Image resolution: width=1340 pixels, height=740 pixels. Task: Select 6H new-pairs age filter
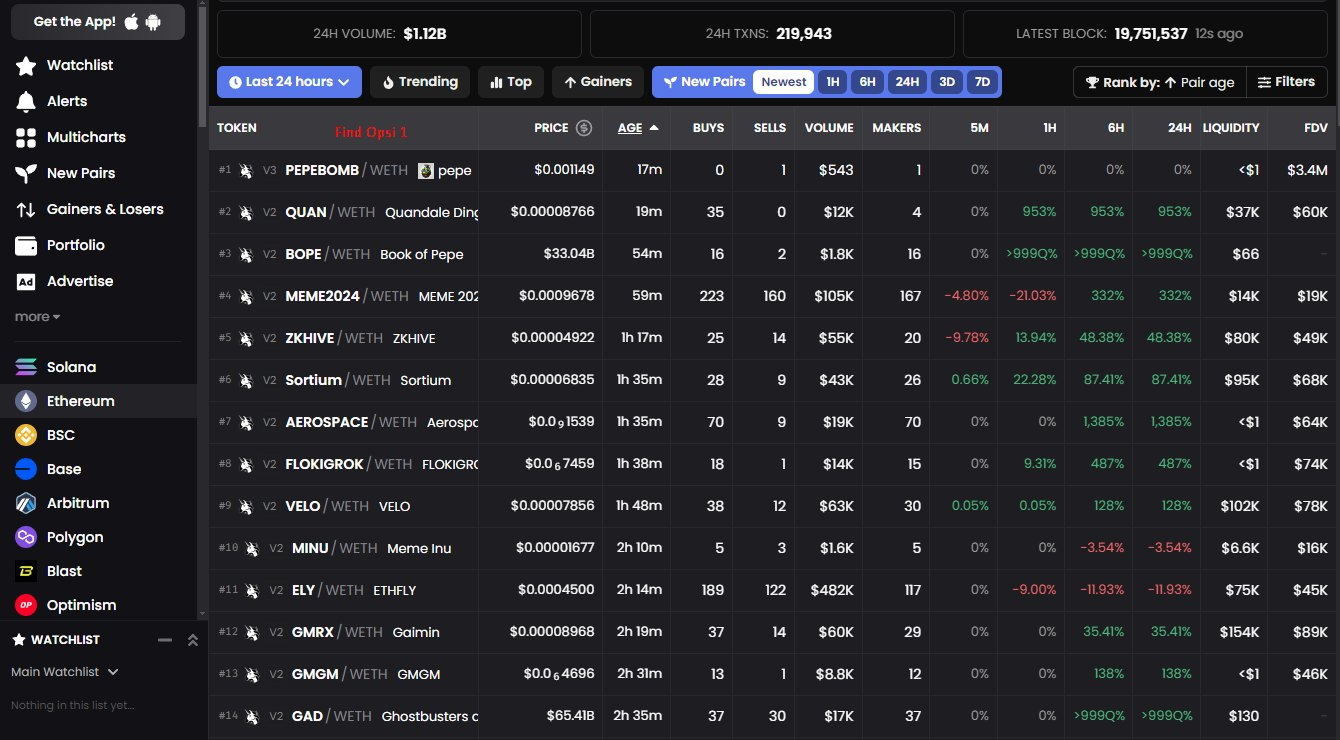pyautogui.click(x=867, y=82)
